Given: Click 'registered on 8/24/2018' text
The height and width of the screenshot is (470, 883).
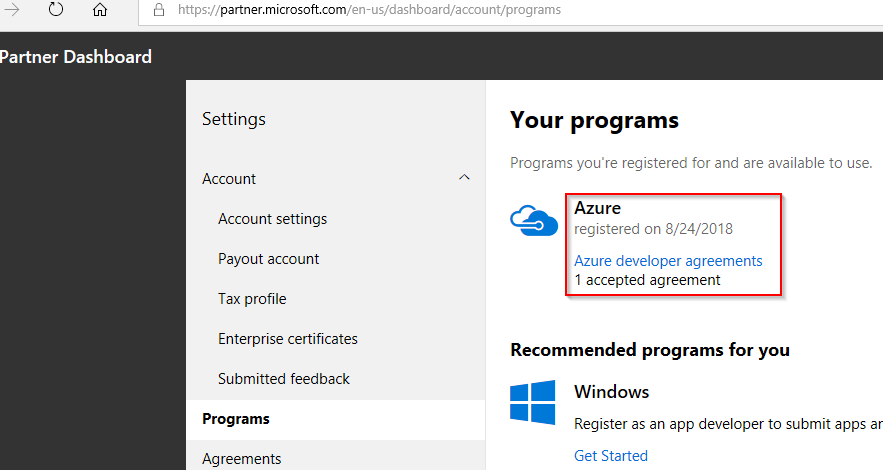Looking at the screenshot, I should coord(653,229).
